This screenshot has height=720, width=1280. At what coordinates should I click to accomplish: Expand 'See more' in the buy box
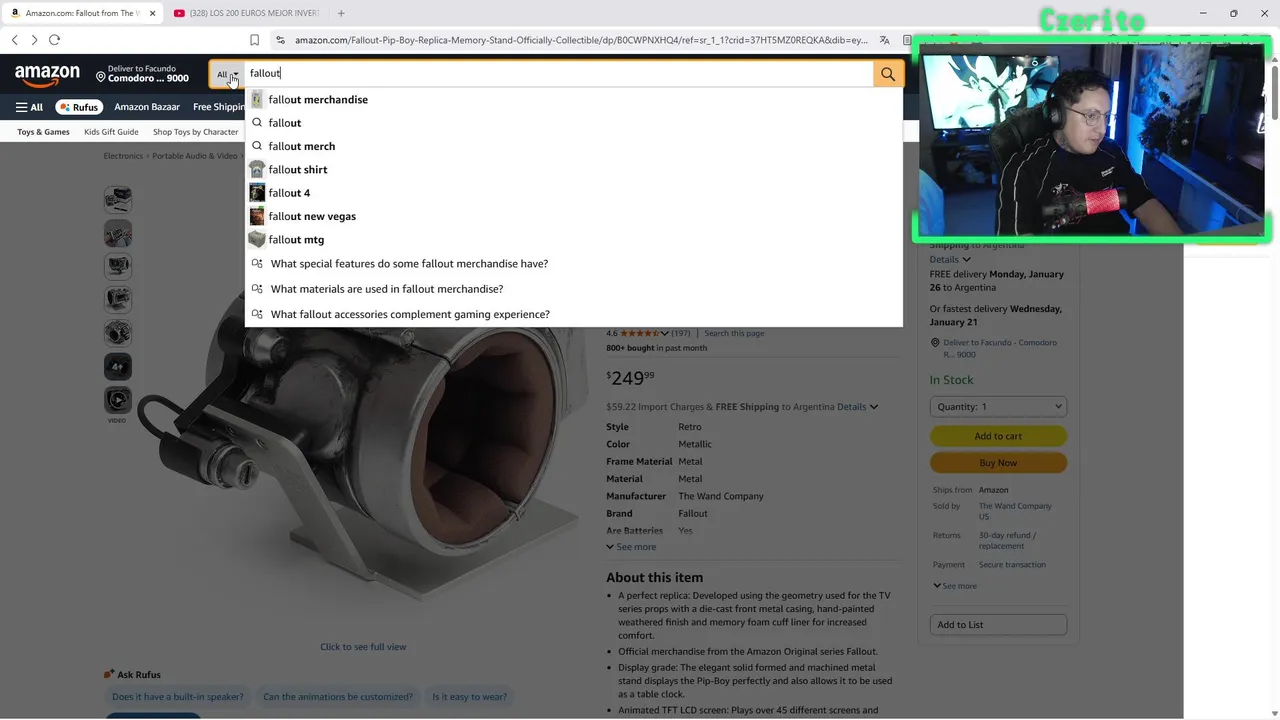tap(955, 586)
